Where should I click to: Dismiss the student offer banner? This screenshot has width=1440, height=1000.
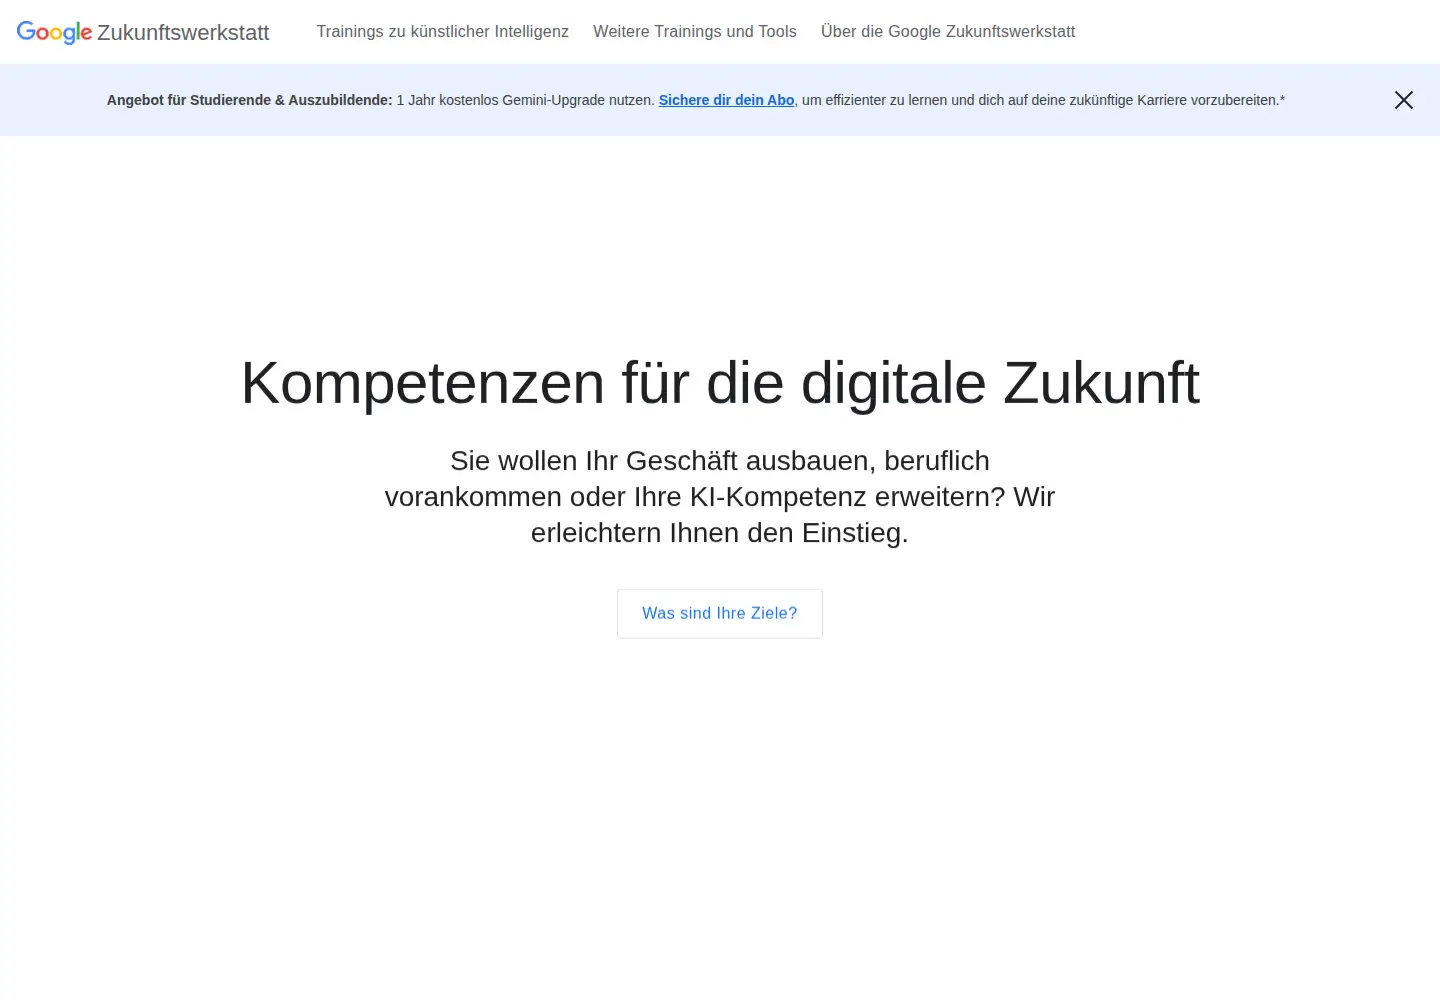click(1404, 100)
